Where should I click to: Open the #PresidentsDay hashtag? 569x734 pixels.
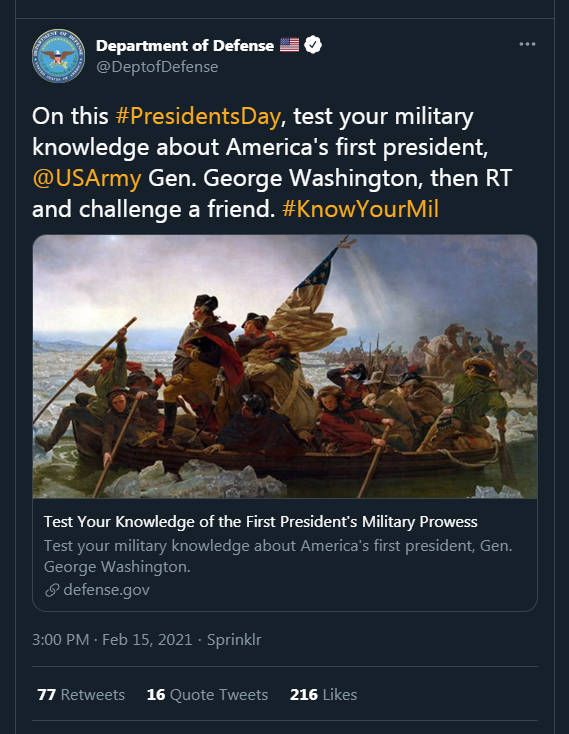(x=198, y=116)
